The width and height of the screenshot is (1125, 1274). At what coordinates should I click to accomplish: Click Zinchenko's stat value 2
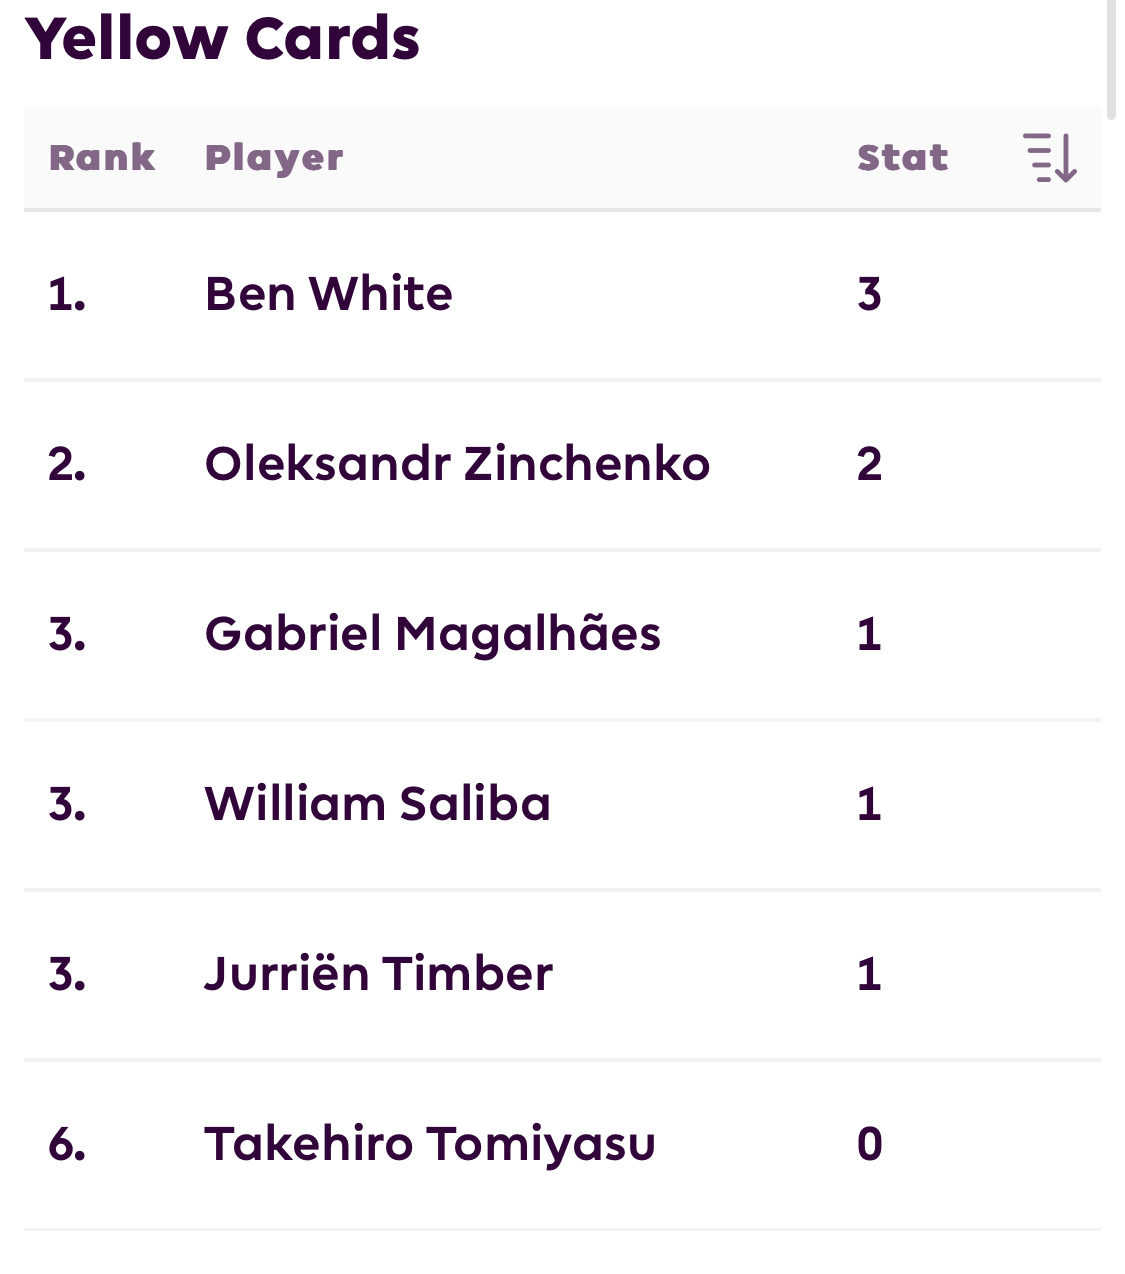[x=869, y=464]
